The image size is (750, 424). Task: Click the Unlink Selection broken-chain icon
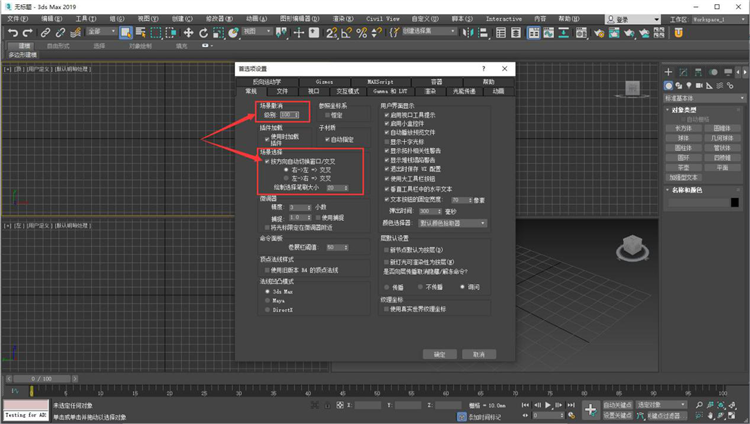pos(60,33)
